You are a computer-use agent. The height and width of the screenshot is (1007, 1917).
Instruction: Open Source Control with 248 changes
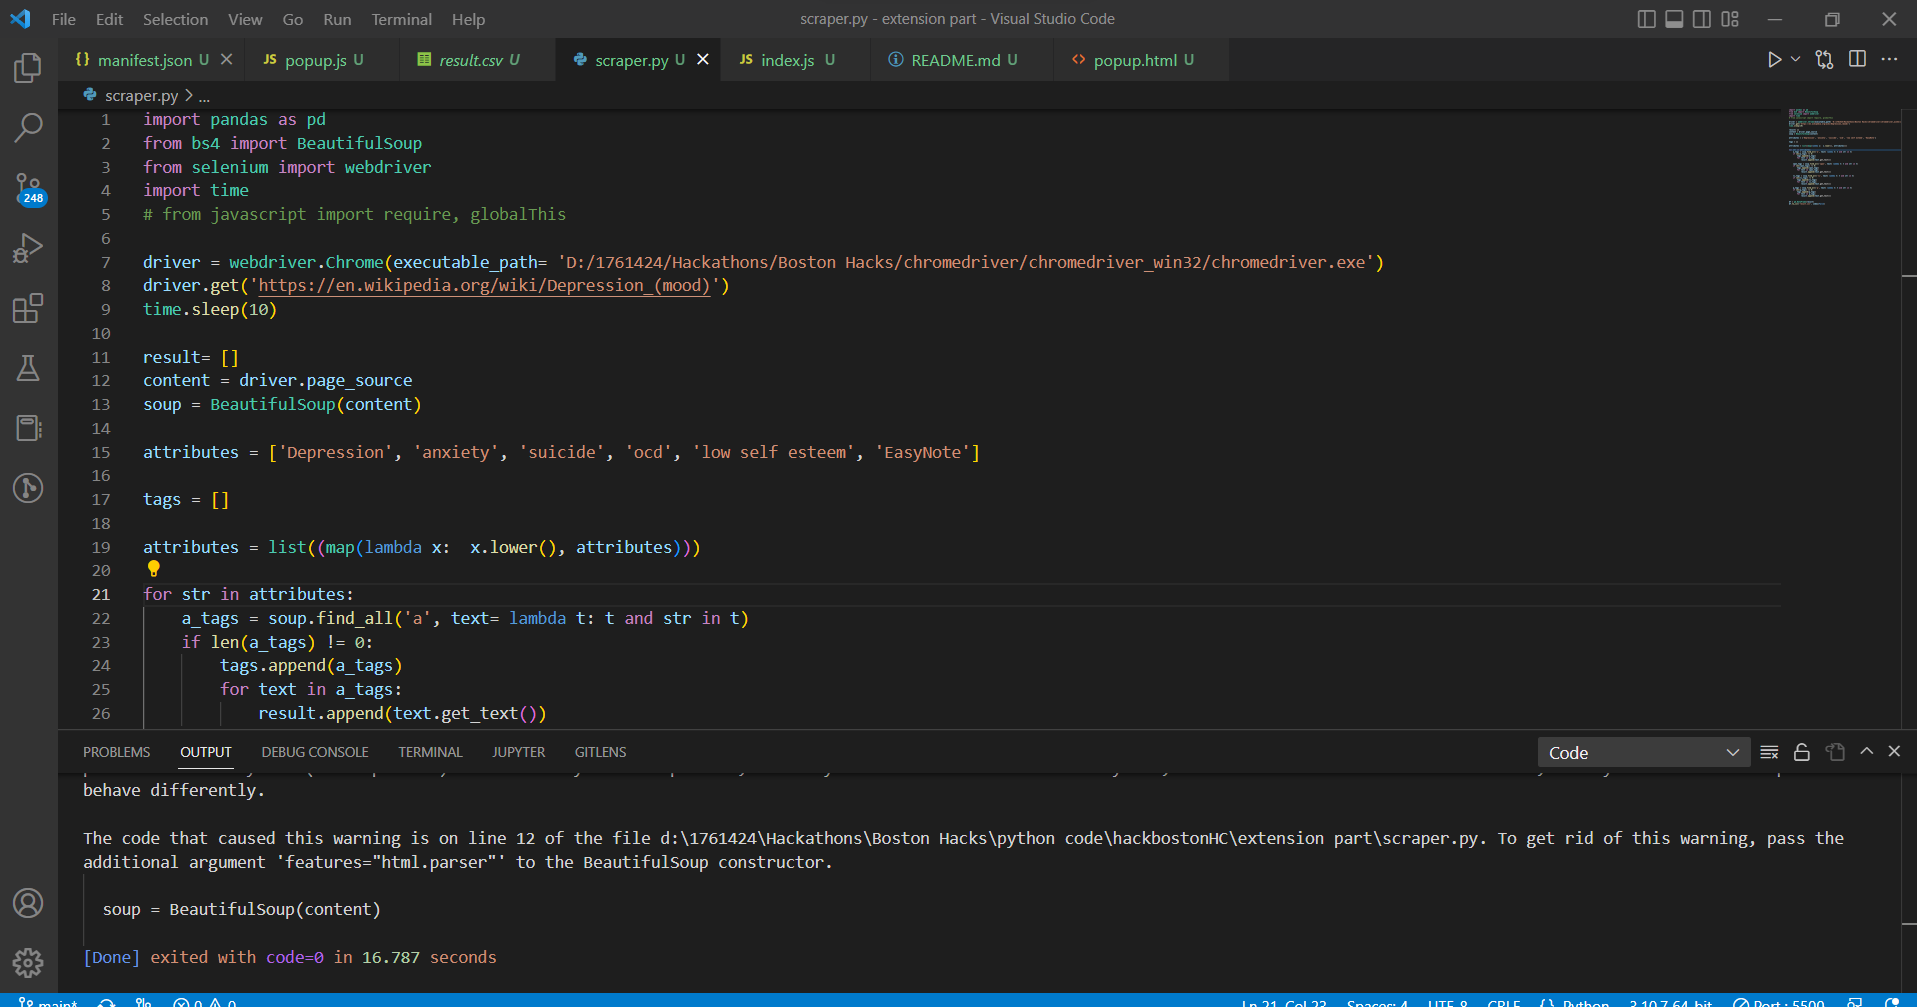[x=28, y=188]
